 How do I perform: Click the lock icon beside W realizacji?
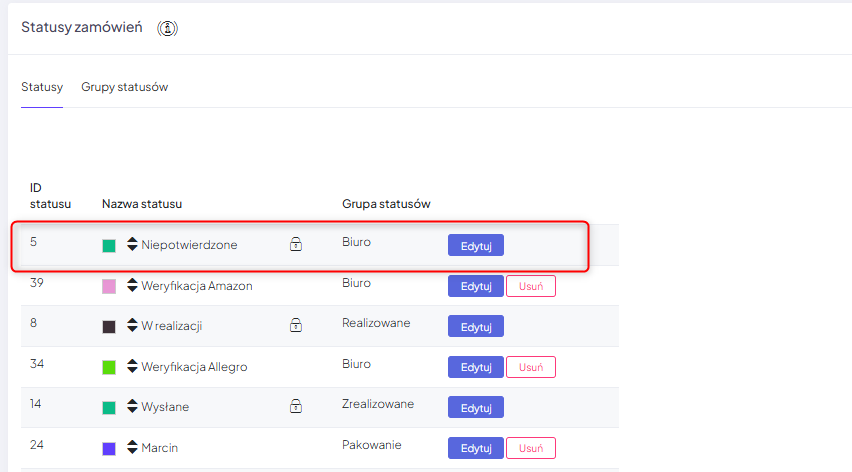296,325
